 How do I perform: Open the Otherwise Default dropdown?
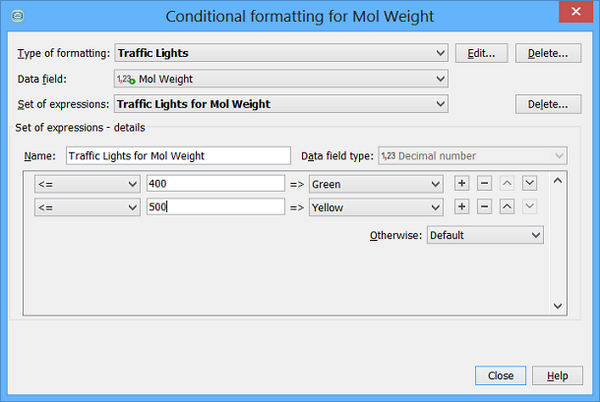click(485, 235)
